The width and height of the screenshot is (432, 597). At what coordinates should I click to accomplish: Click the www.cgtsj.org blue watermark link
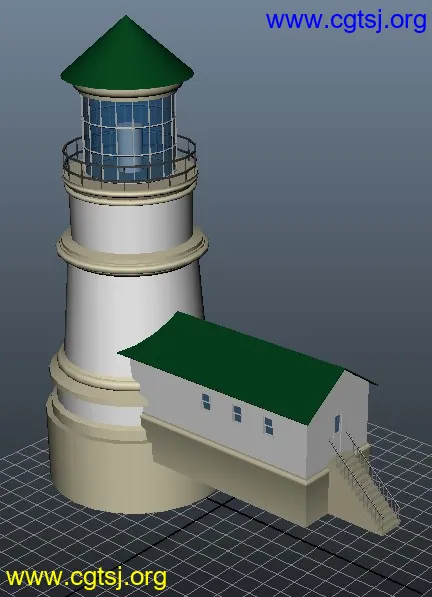[x=346, y=21]
